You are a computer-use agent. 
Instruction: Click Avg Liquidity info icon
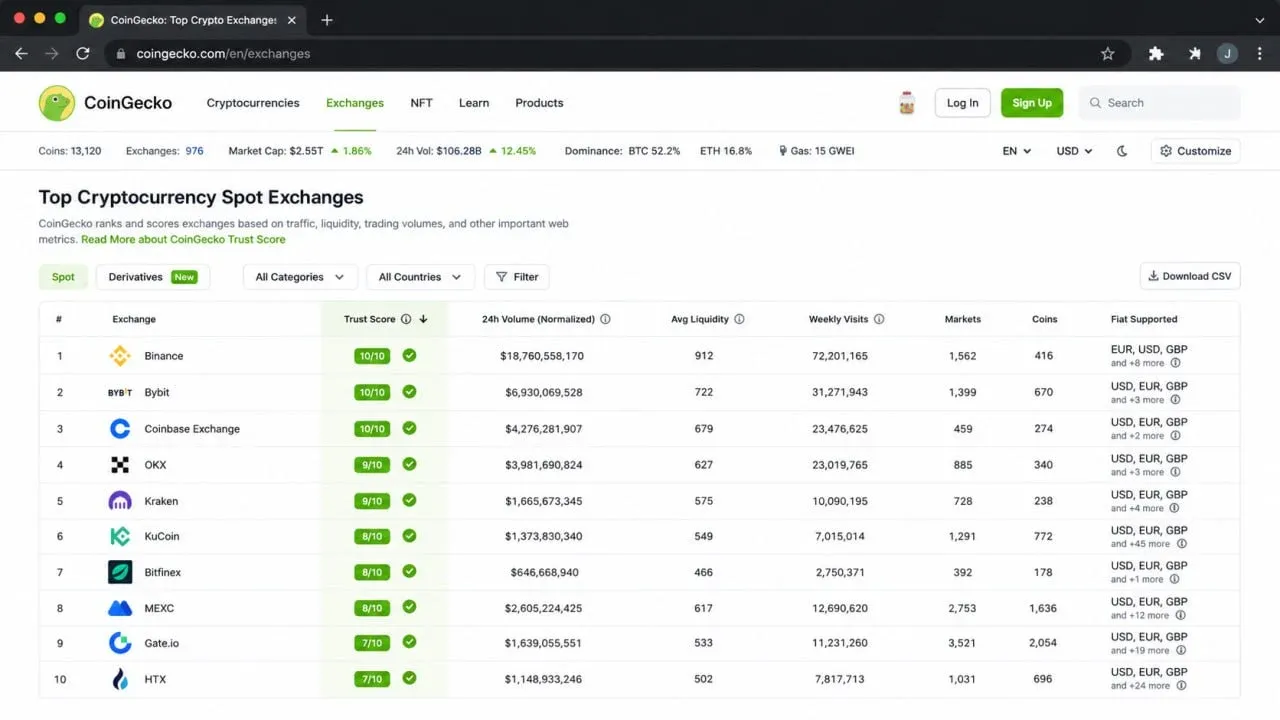[739, 320]
